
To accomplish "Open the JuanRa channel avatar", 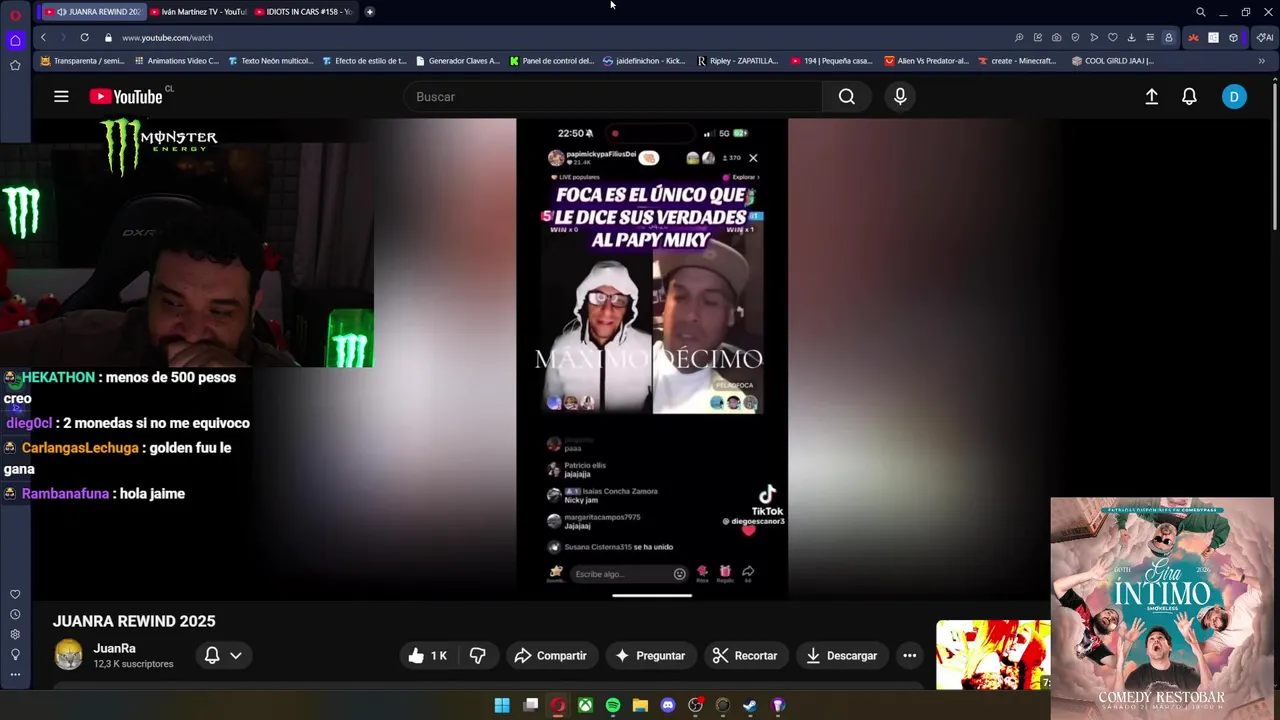I will 68,655.
